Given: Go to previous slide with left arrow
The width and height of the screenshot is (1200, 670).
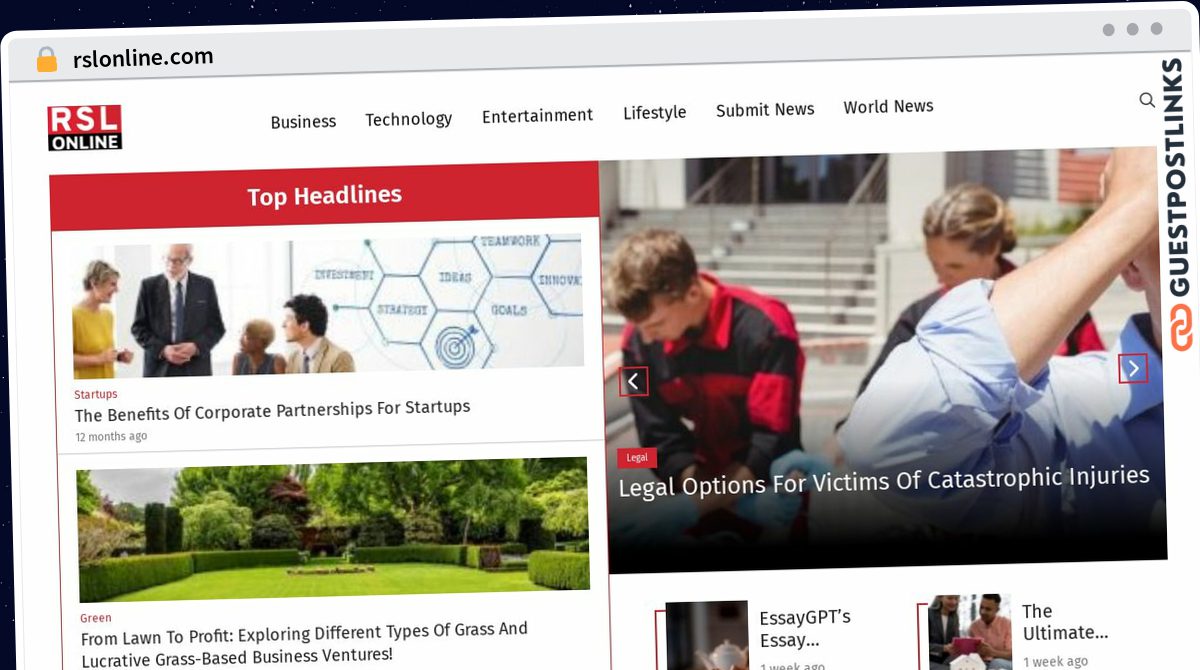Looking at the screenshot, I should 633,381.
